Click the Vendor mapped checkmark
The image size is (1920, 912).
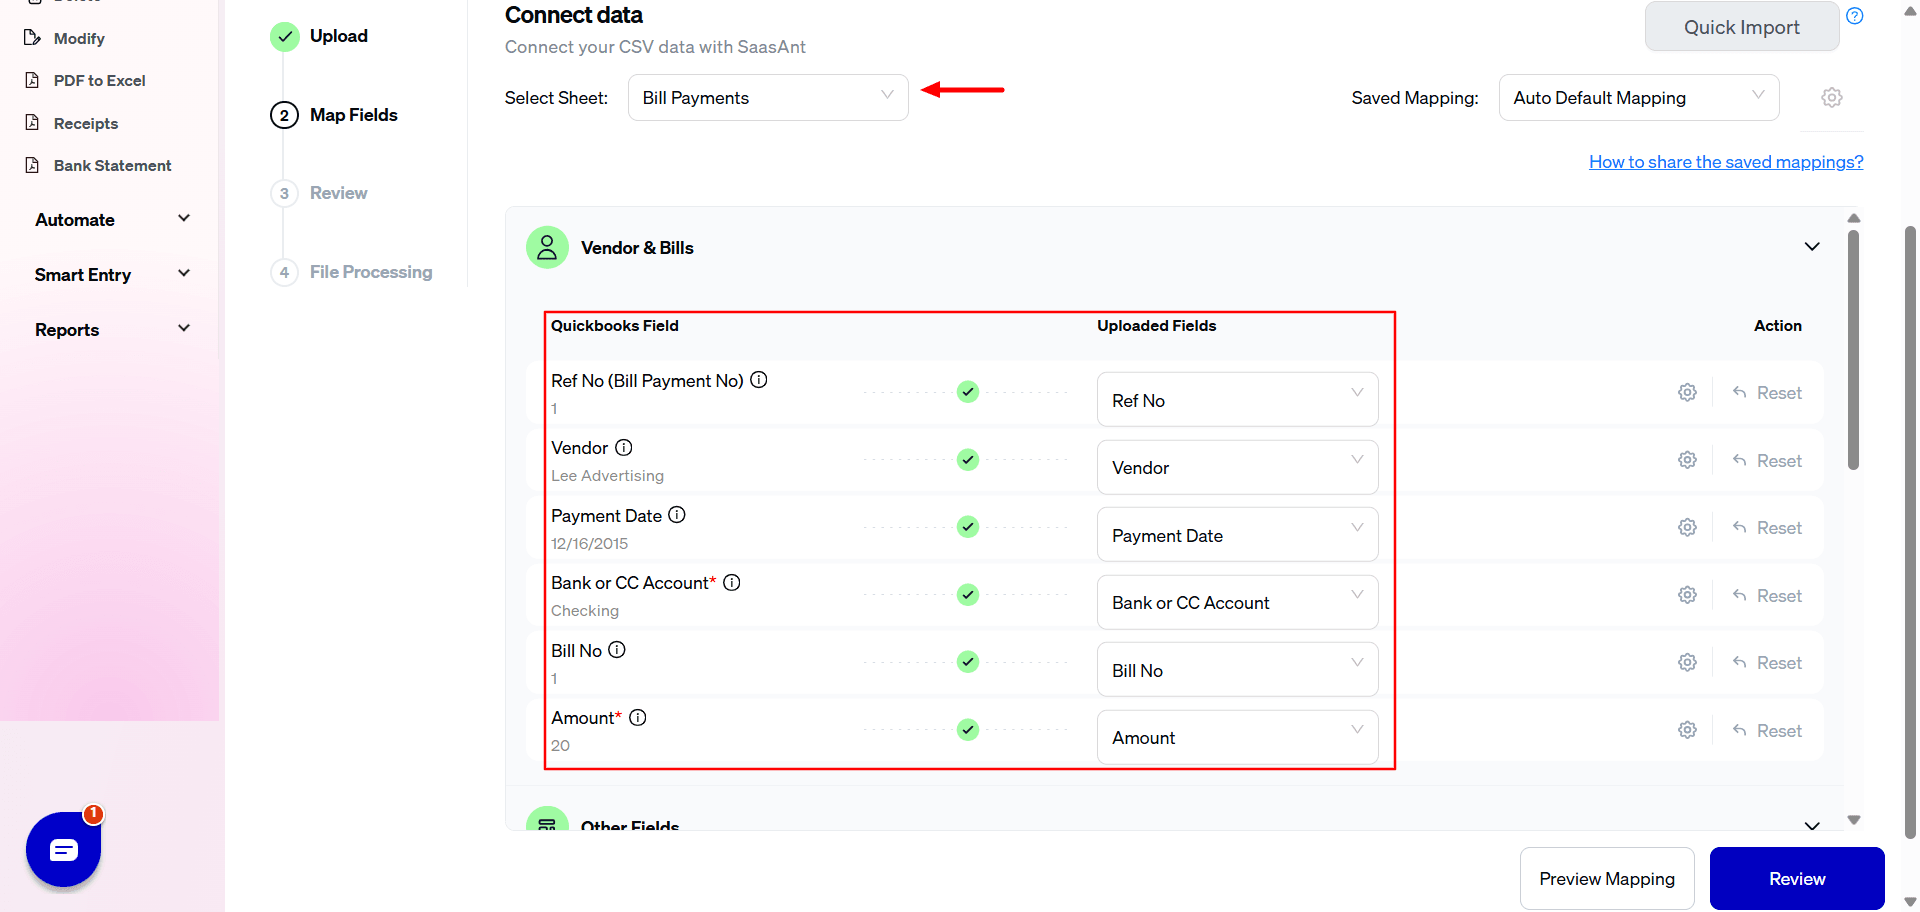point(967,460)
